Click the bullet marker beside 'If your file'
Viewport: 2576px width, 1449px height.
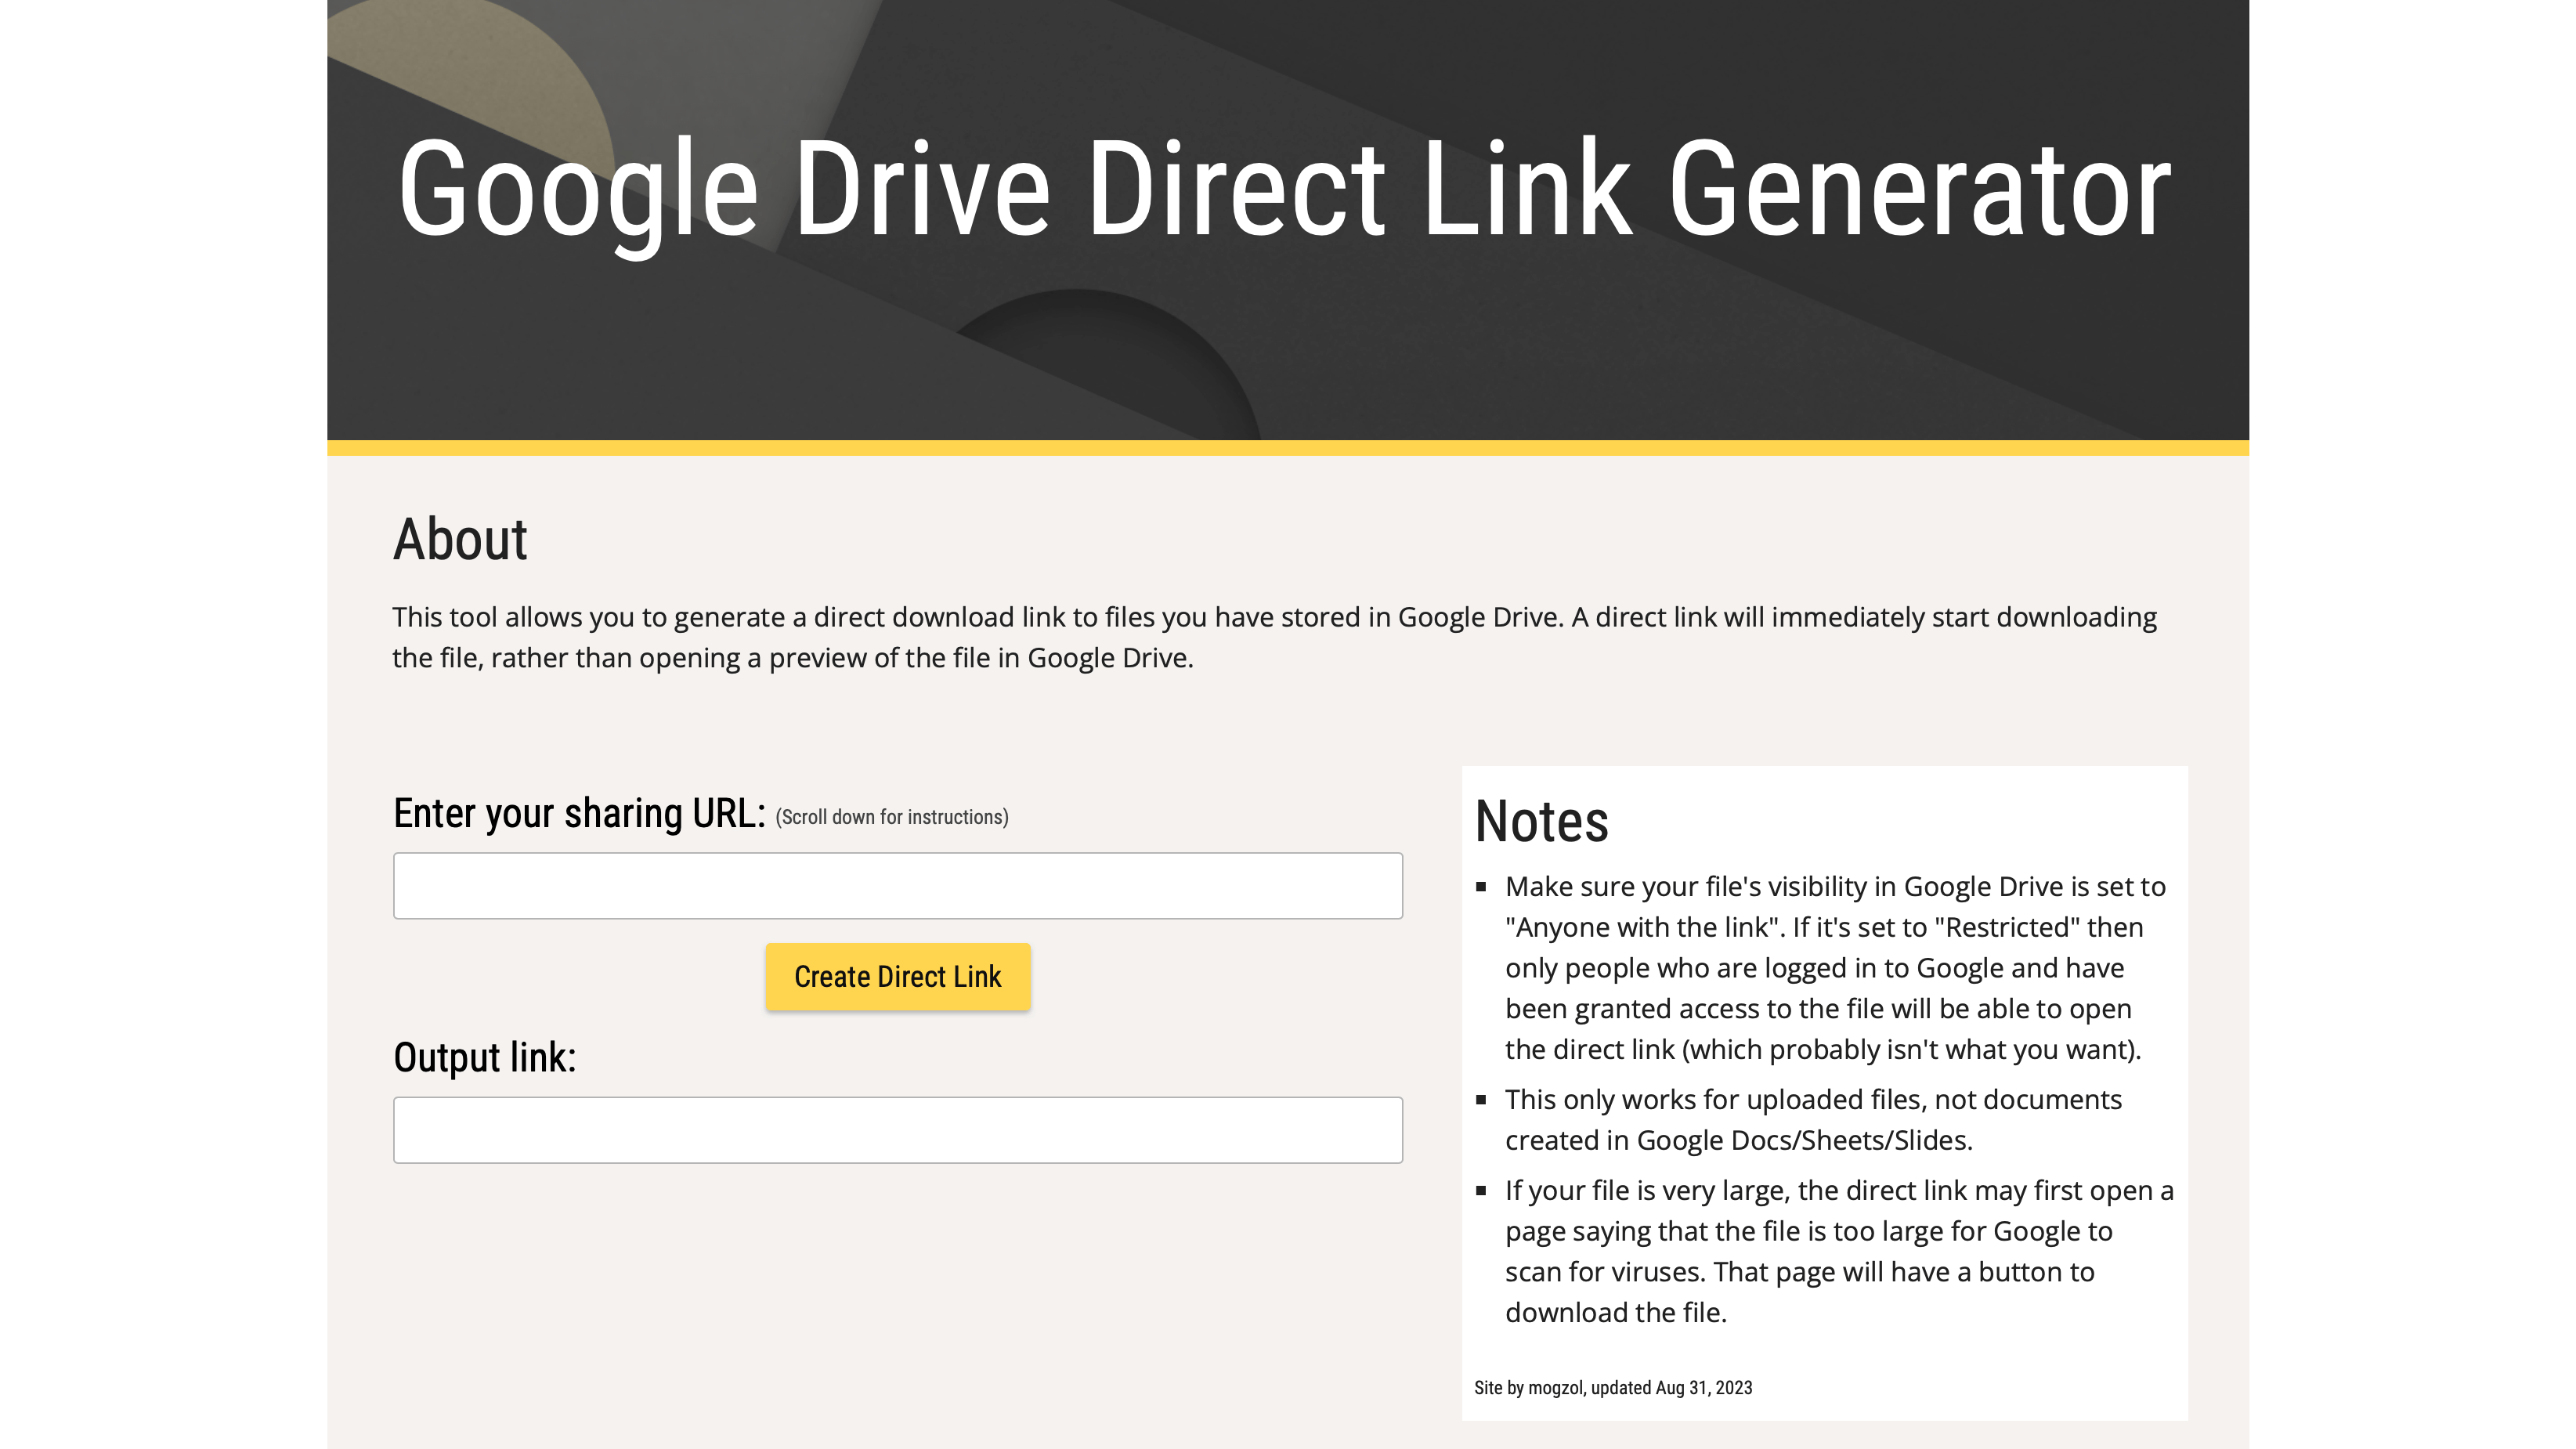tap(1481, 1191)
